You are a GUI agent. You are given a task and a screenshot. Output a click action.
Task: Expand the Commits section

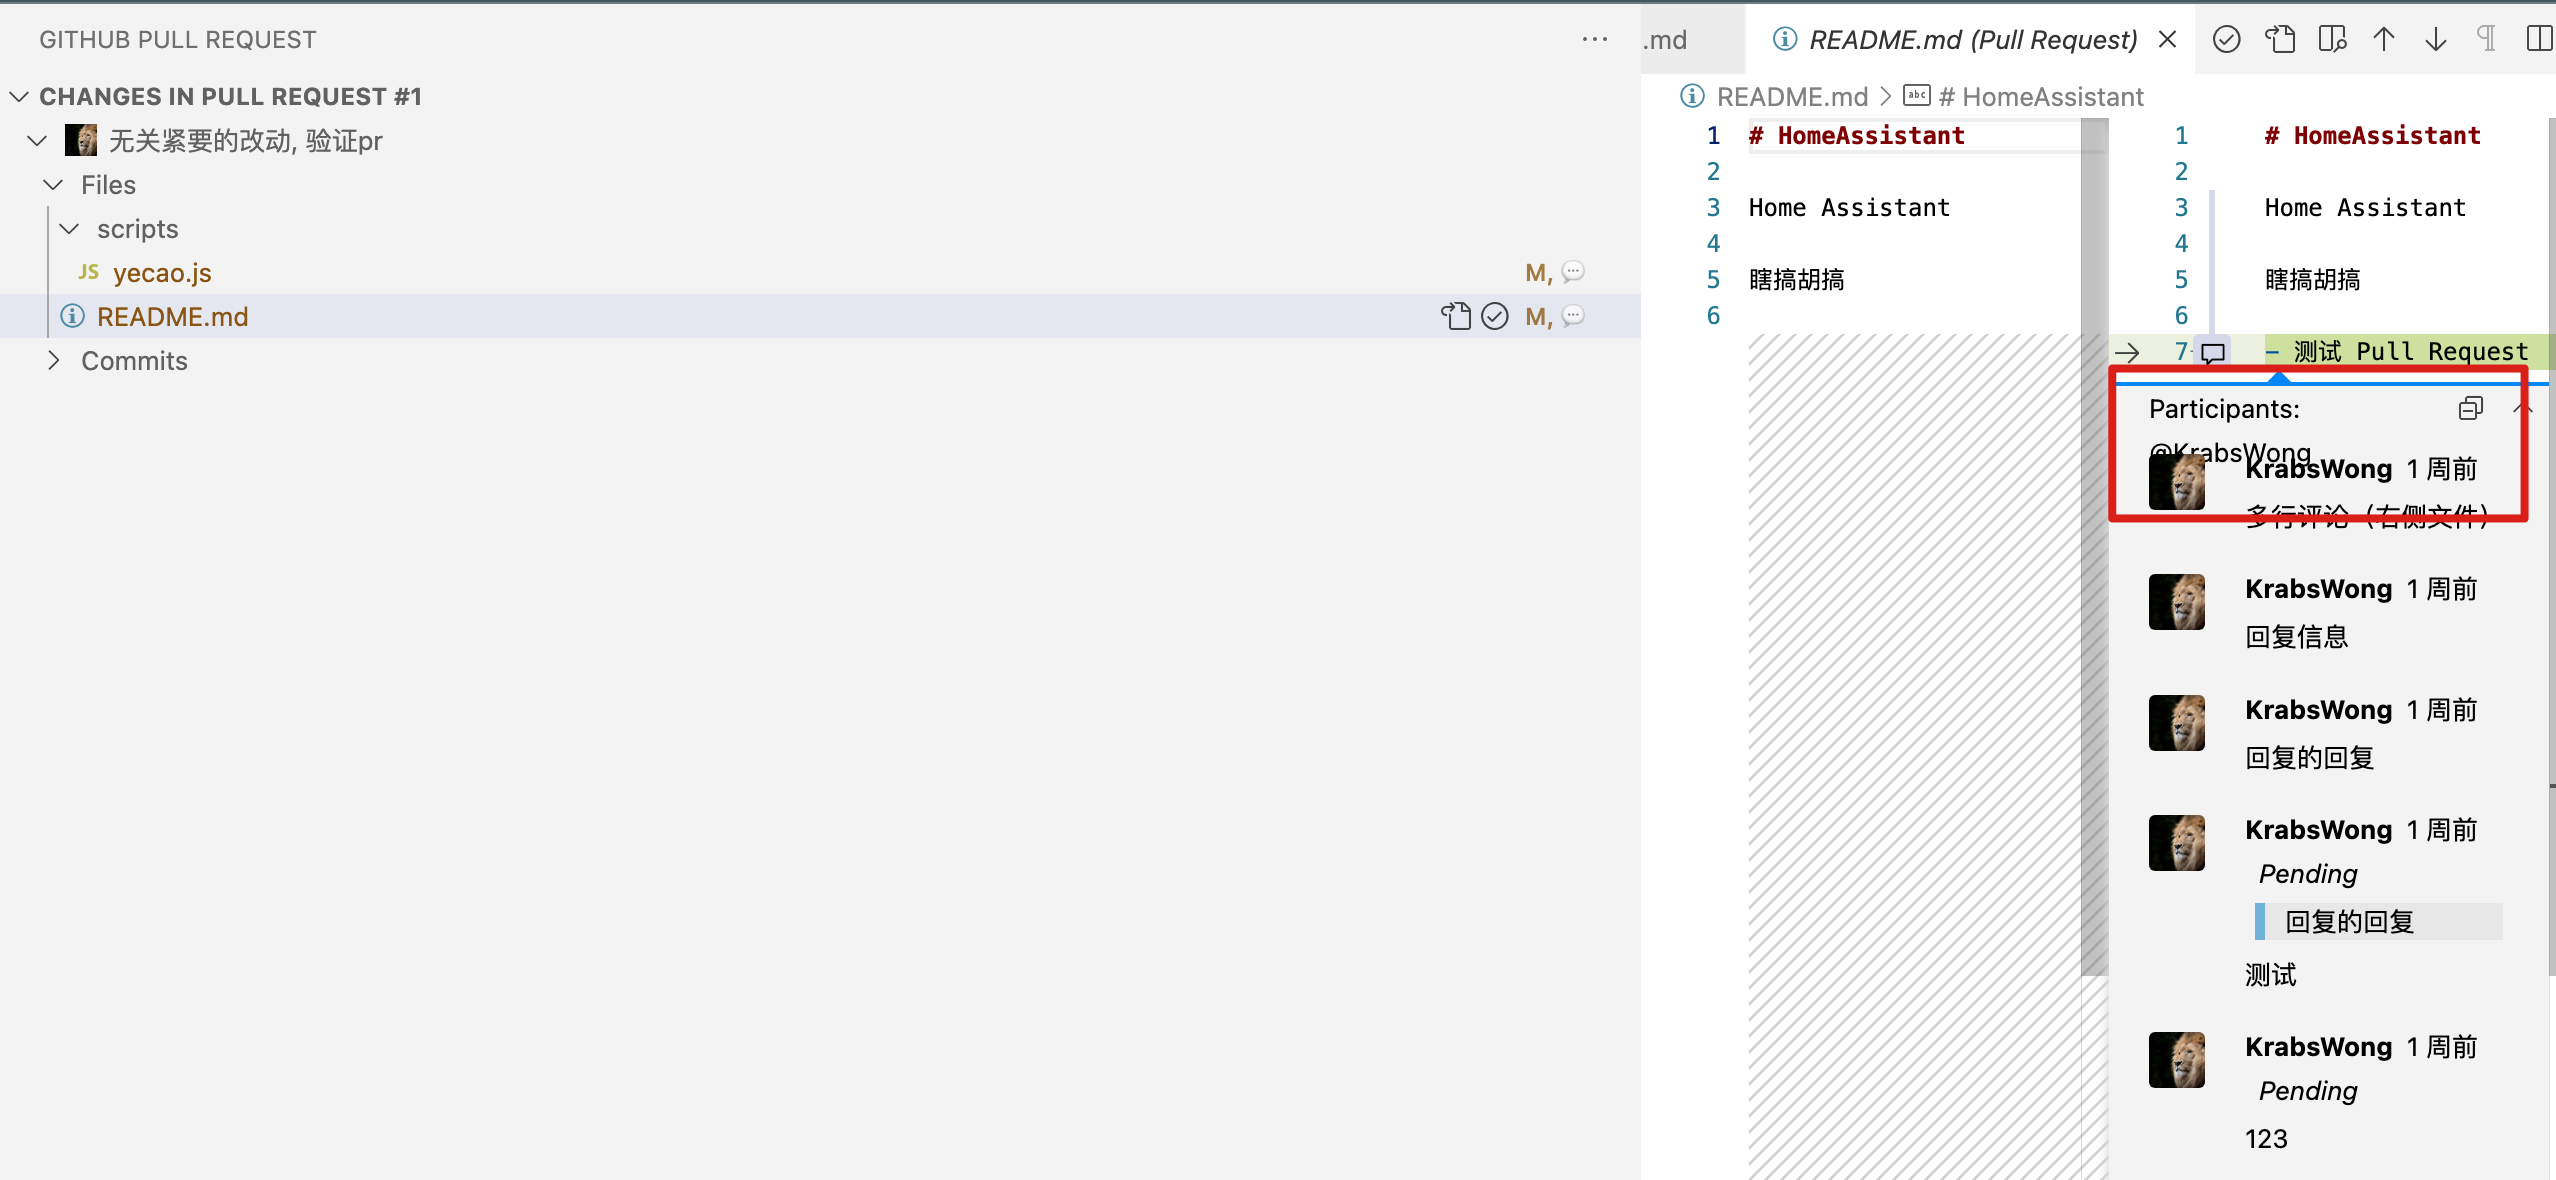(55, 360)
